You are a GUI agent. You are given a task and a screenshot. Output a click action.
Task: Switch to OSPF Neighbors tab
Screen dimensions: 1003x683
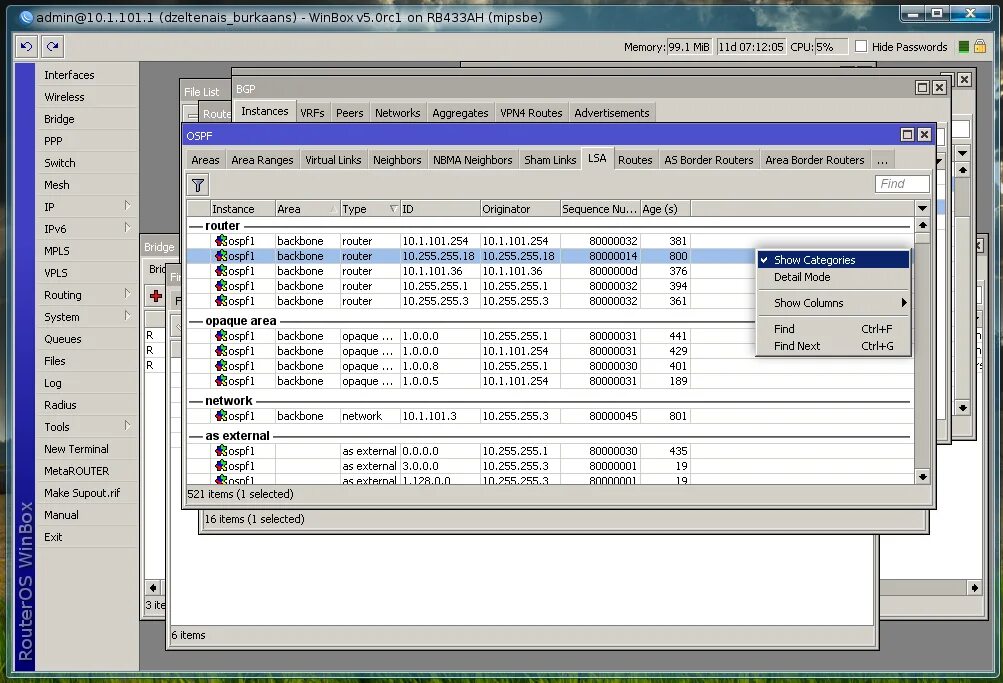[397, 160]
